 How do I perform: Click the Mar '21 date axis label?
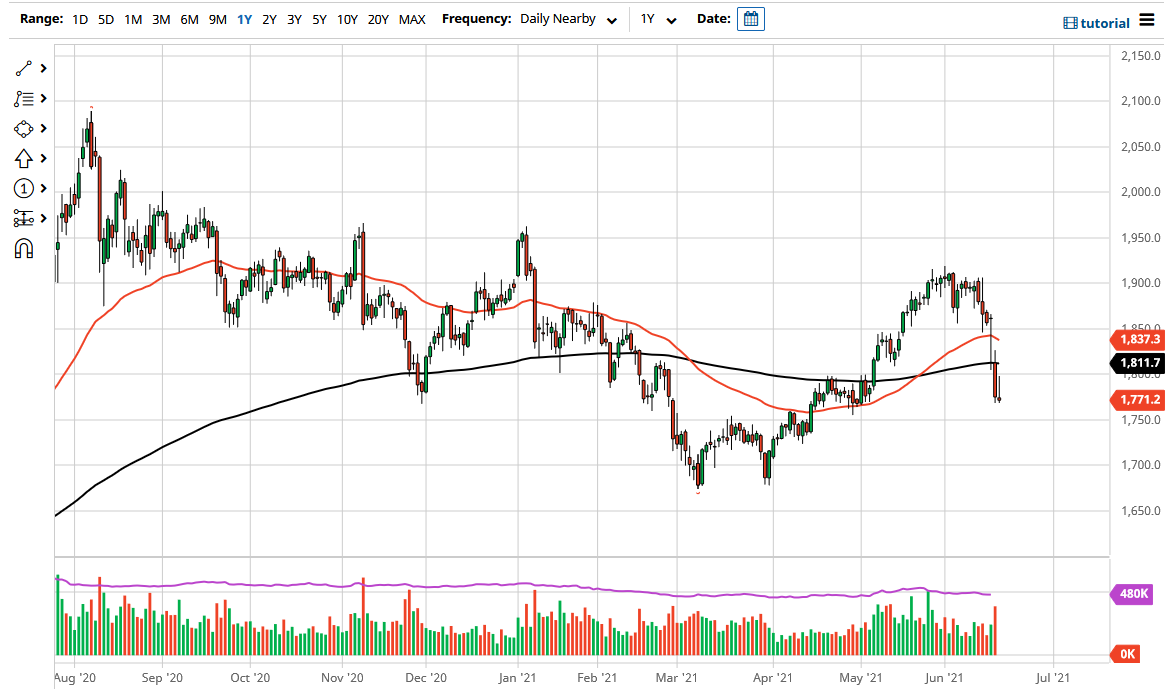pyautogui.click(x=676, y=678)
